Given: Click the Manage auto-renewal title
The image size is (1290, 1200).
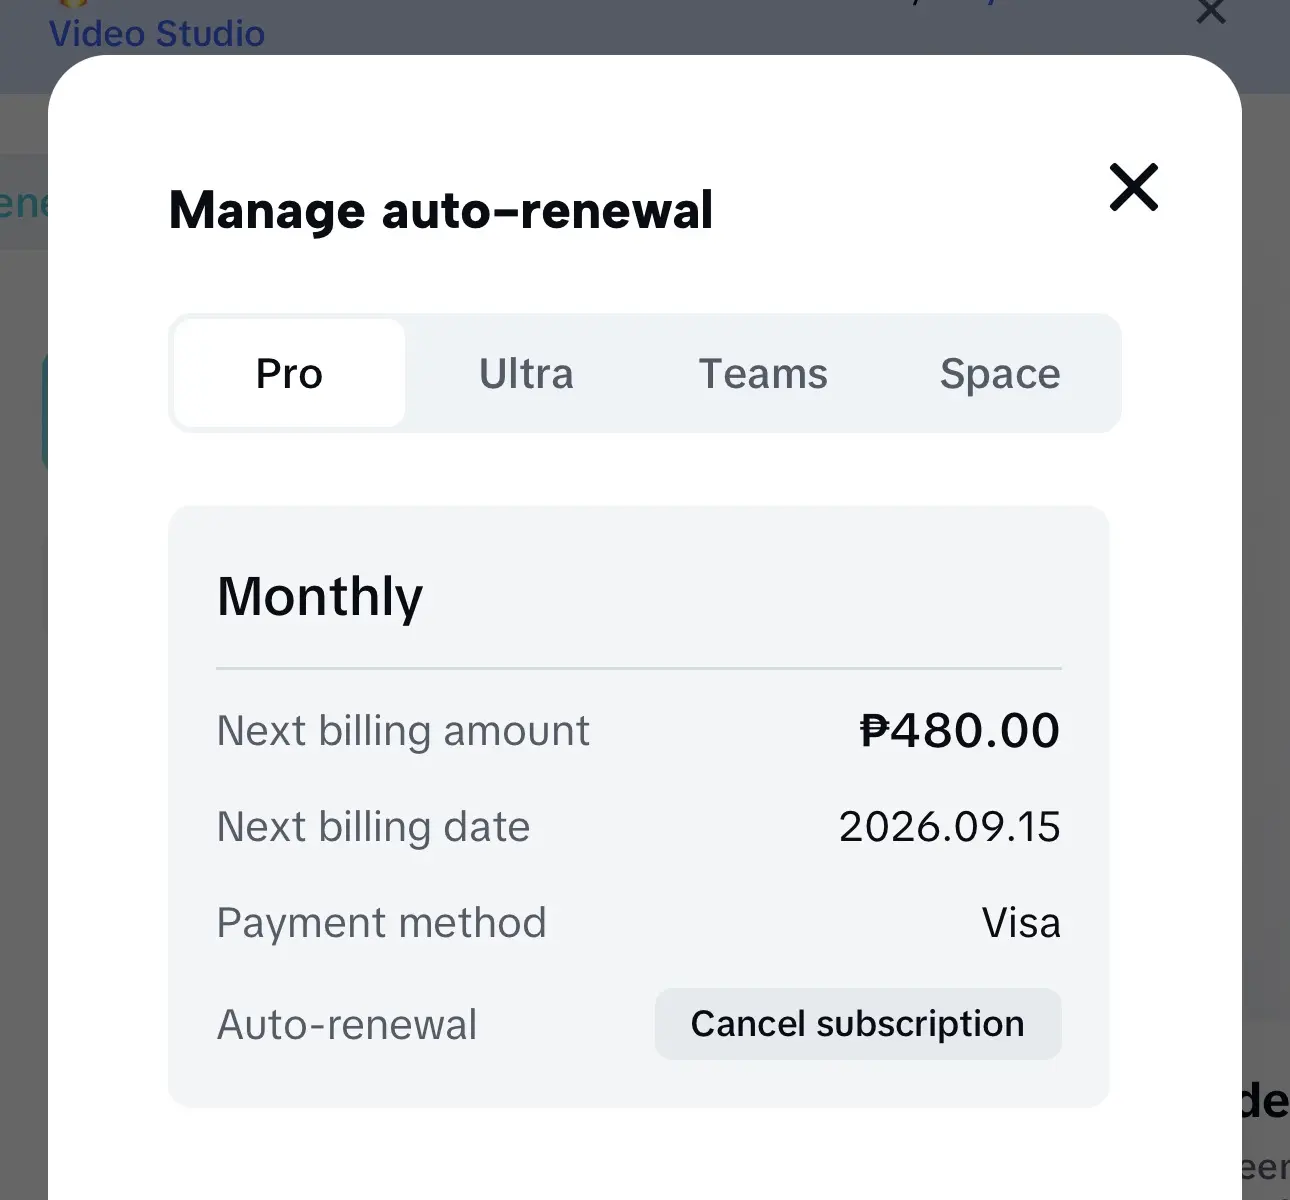Looking at the screenshot, I should click(441, 210).
